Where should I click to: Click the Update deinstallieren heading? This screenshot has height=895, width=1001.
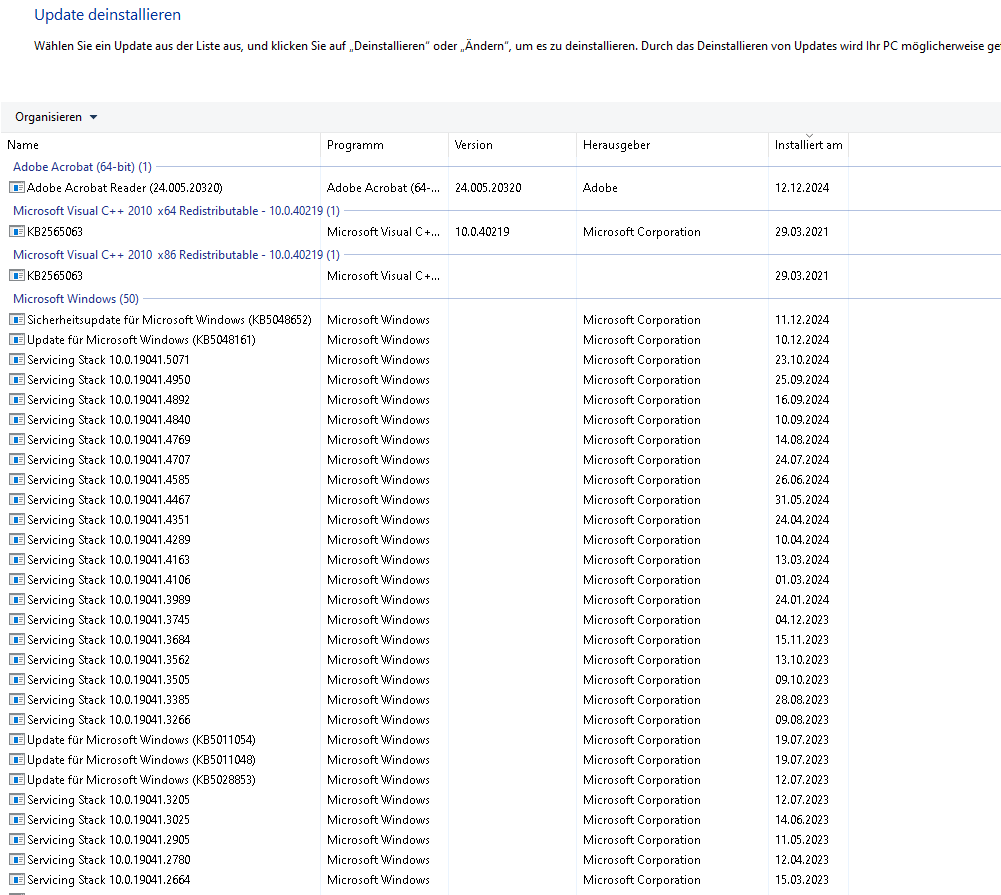coord(107,15)
